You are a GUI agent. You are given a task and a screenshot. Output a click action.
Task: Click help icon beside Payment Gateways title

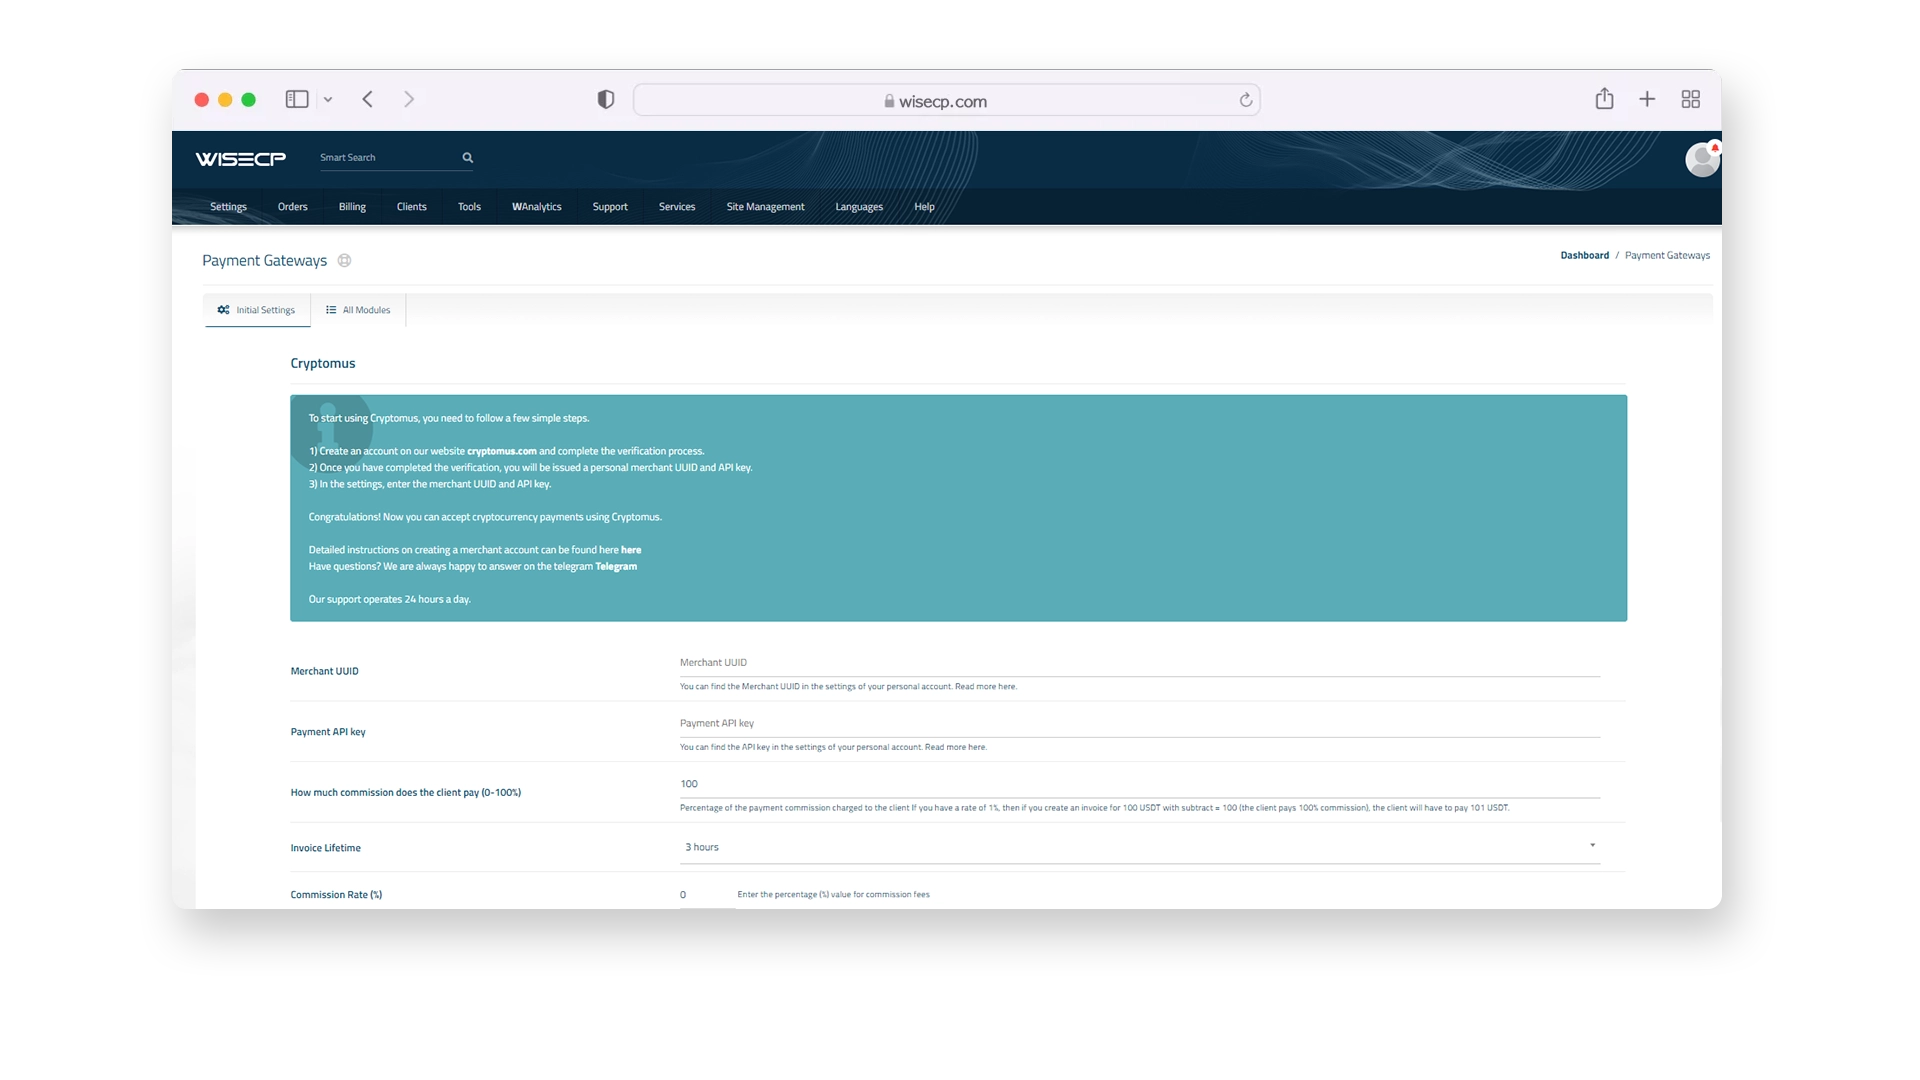click(344, 261)
